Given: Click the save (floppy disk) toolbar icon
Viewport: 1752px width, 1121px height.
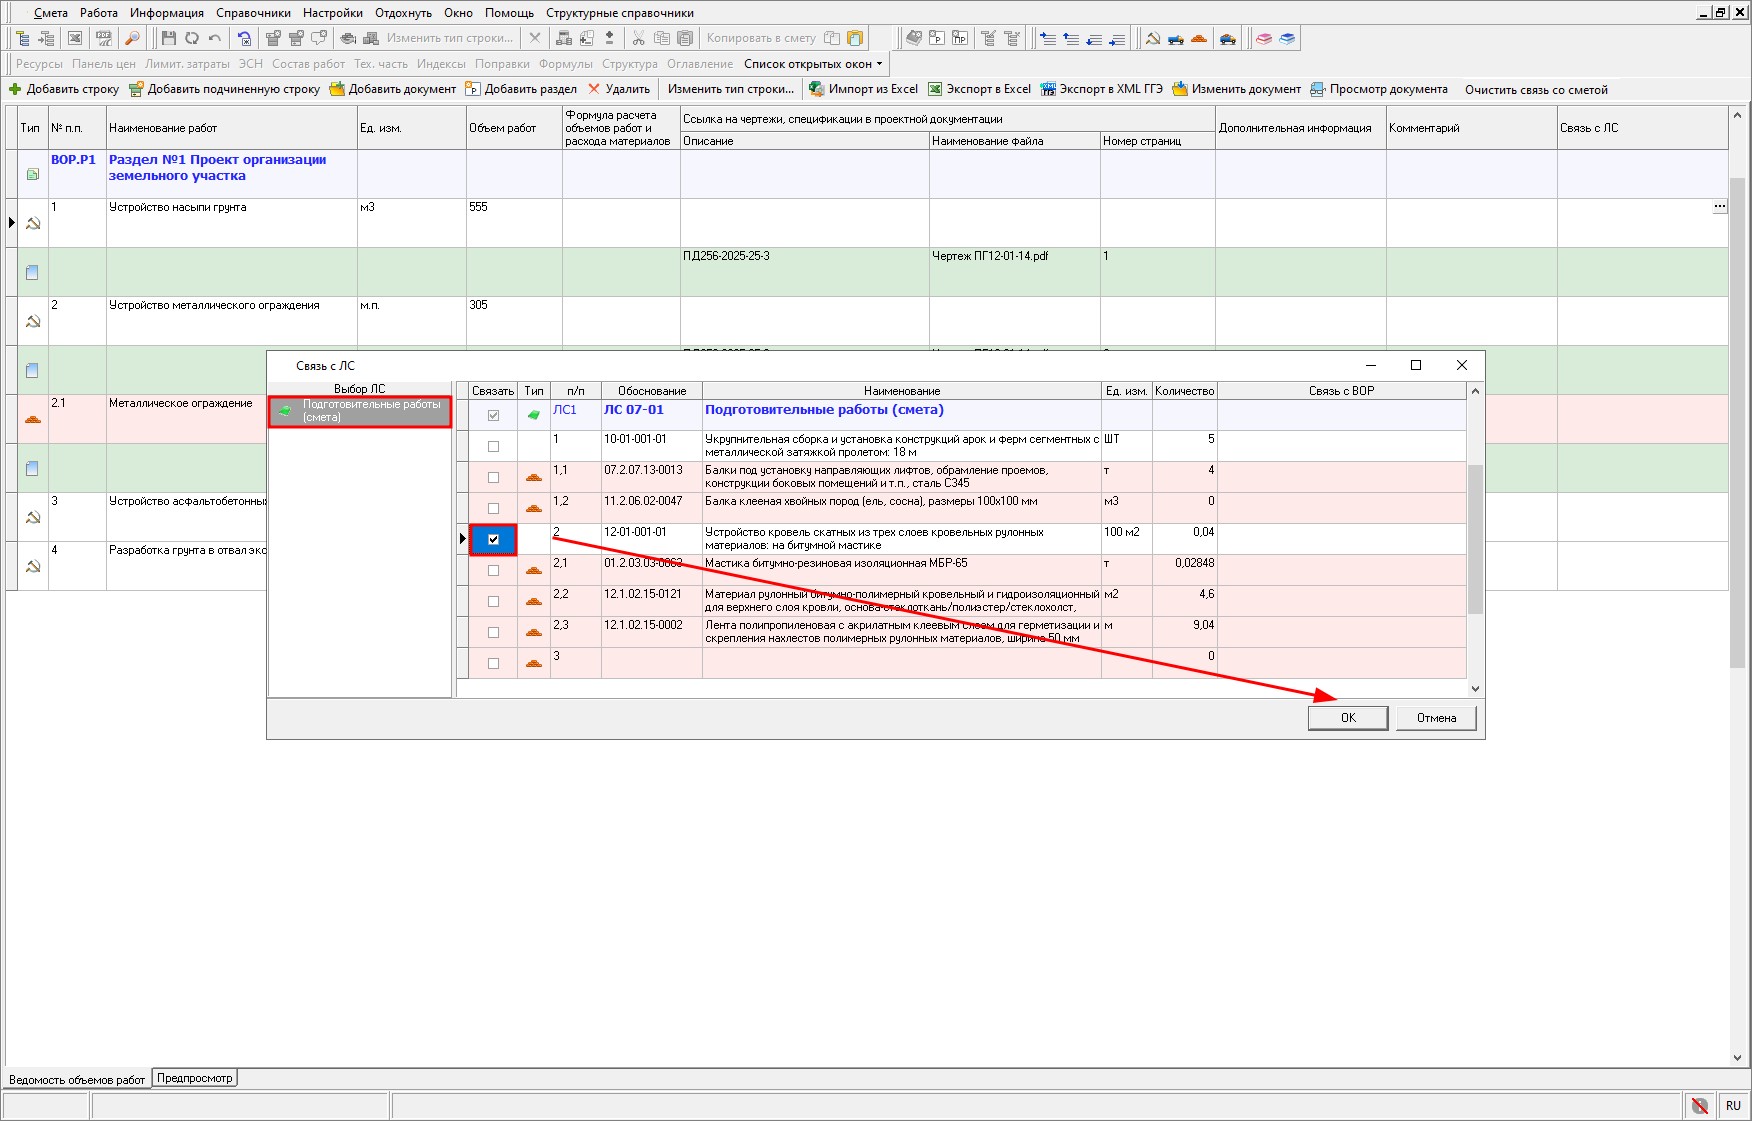Looking at the screenshot, I should (168, 38).
